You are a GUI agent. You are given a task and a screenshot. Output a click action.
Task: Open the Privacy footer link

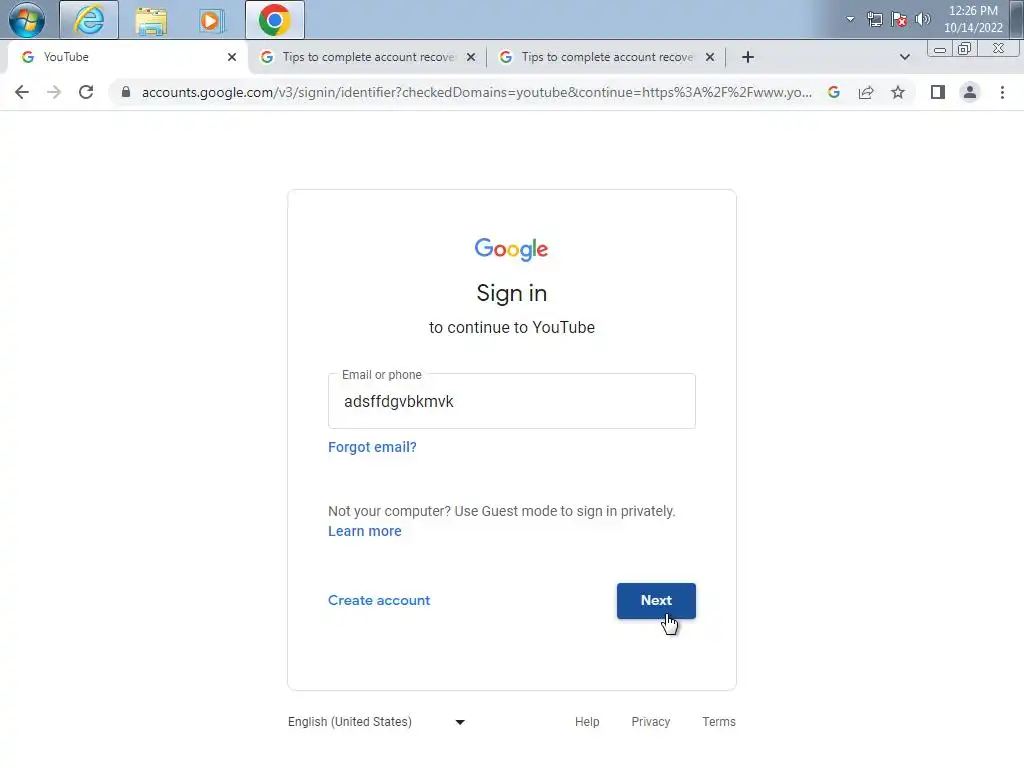650,722
